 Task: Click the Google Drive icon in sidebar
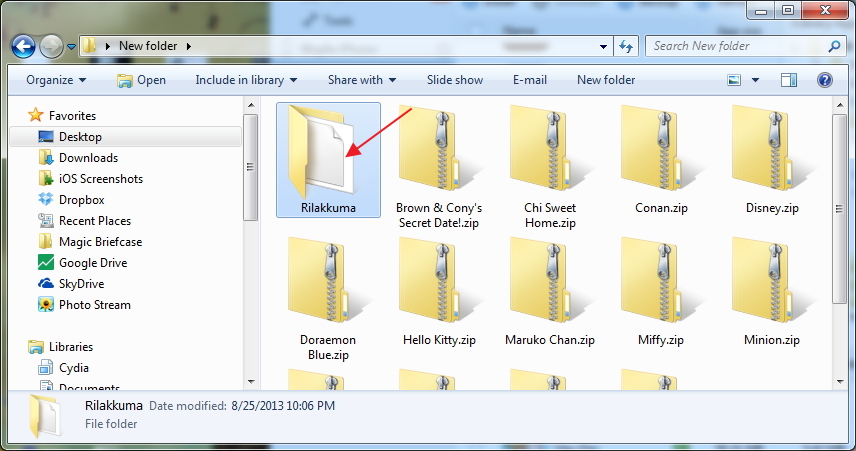[46, 263]
